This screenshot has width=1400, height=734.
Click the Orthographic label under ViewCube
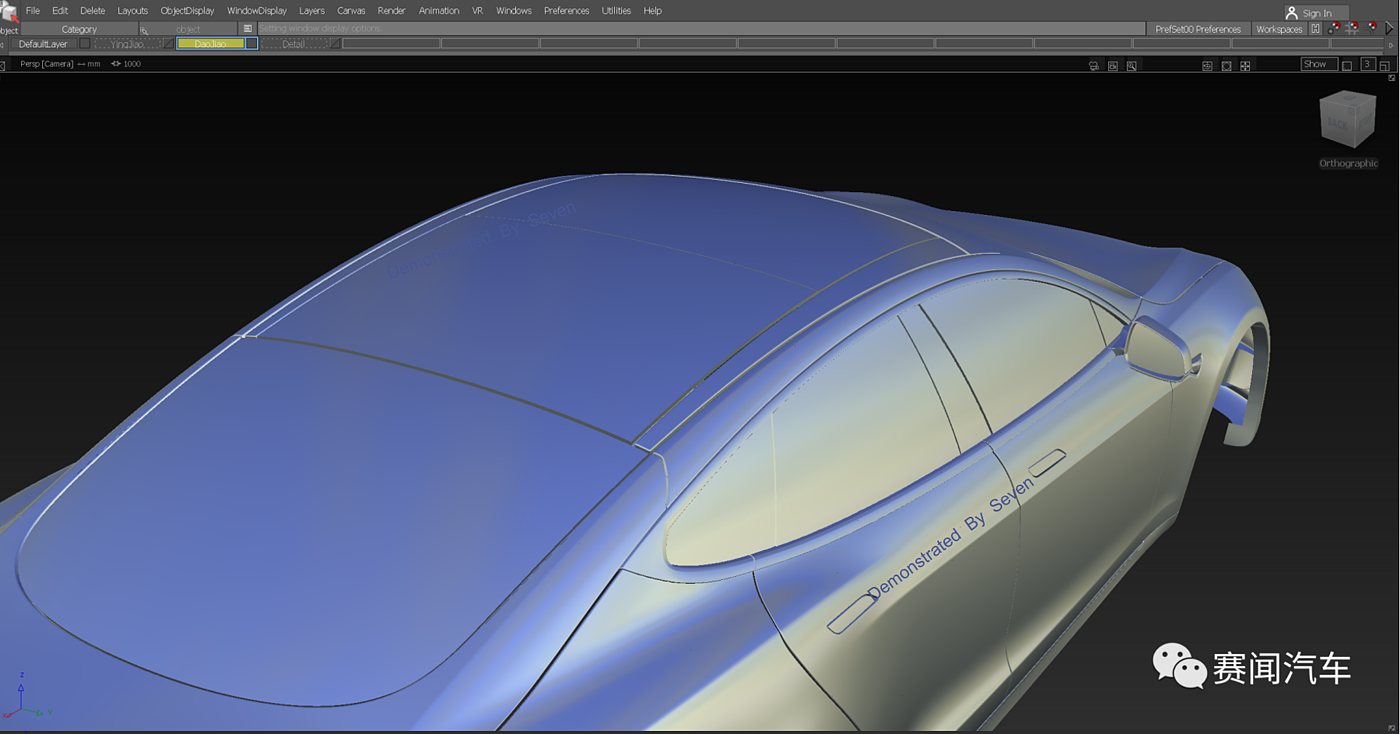point(1348,163)
